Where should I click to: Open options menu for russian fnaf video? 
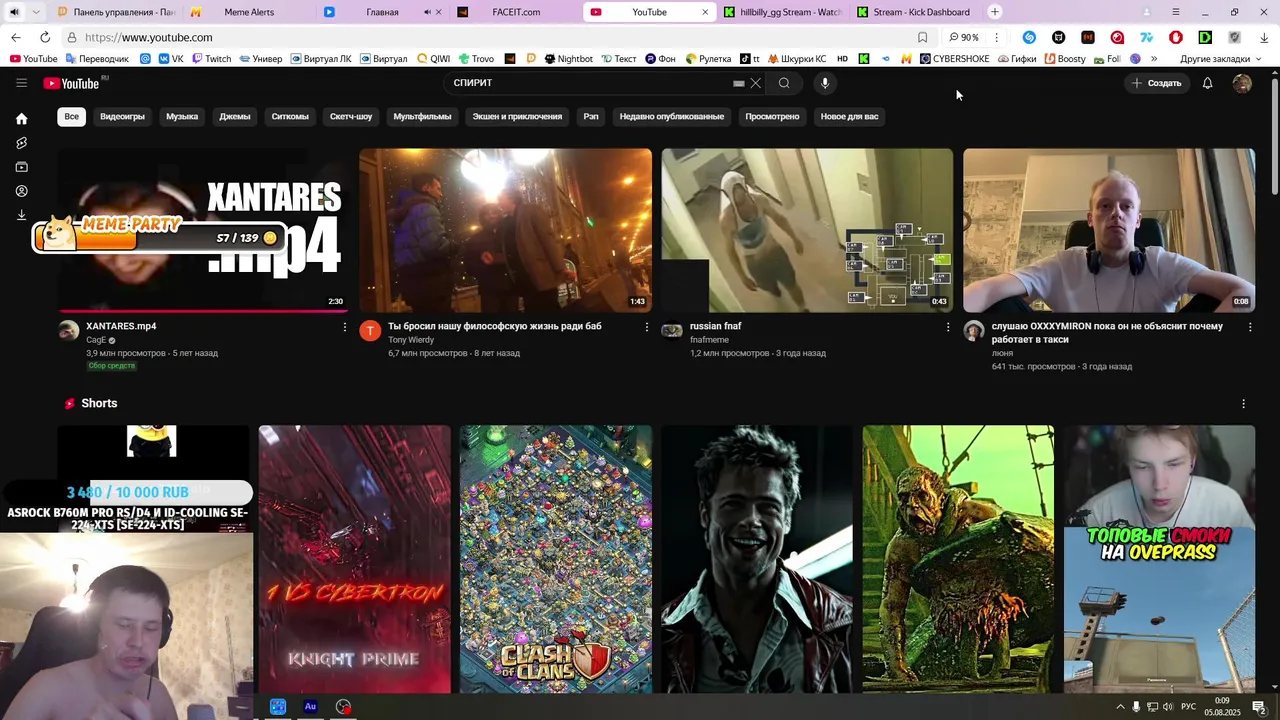(x=948, y=327)
